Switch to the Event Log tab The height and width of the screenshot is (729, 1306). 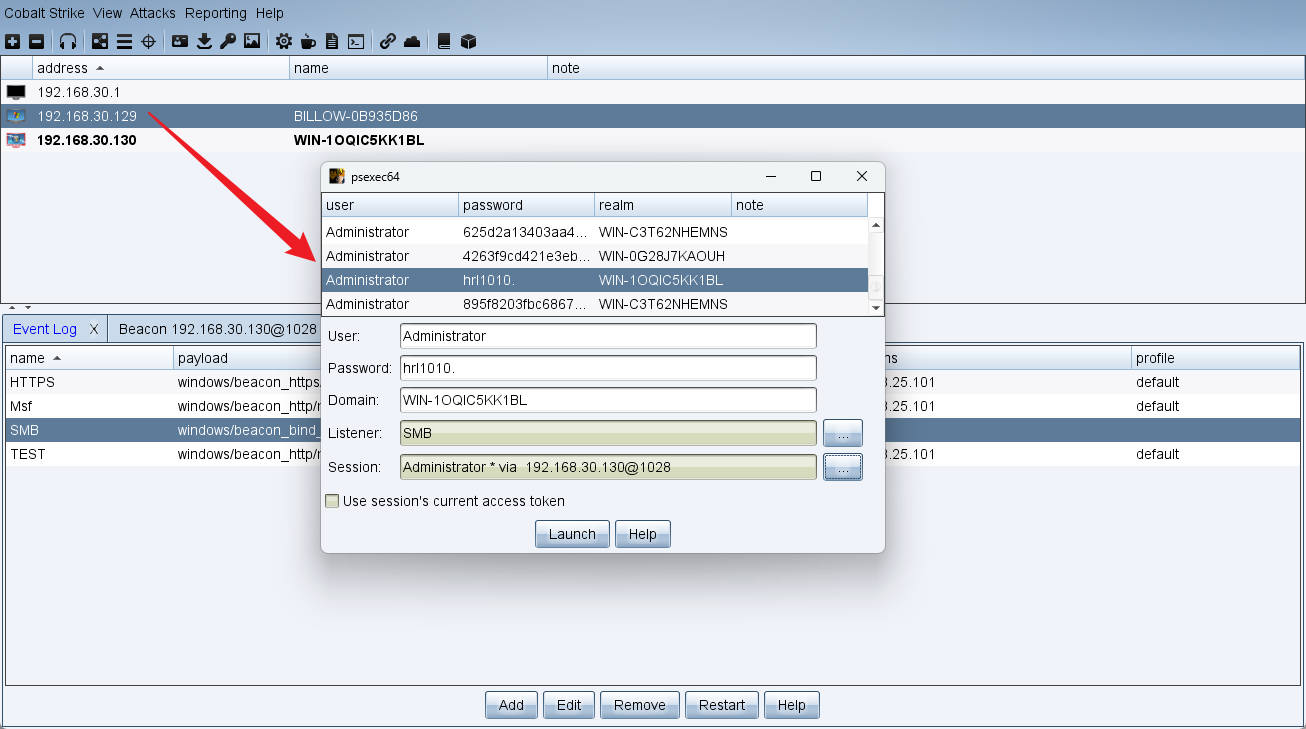[x=45, y=329]
